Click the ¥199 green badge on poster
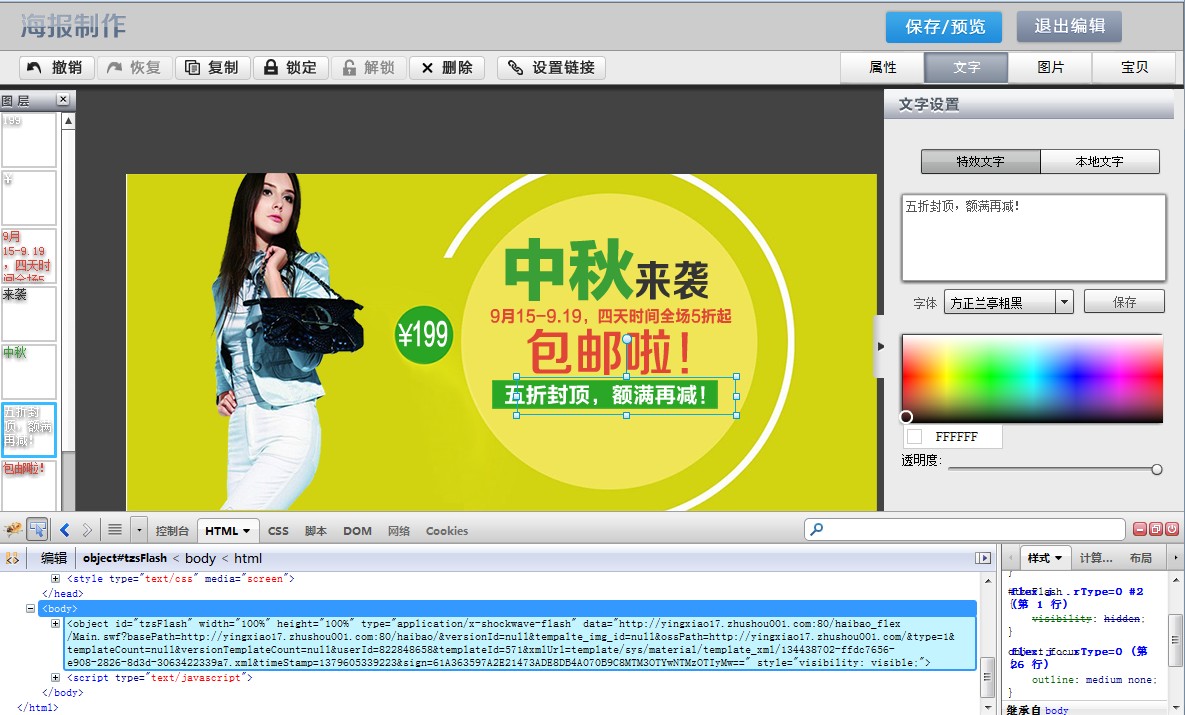 point(424,334)
